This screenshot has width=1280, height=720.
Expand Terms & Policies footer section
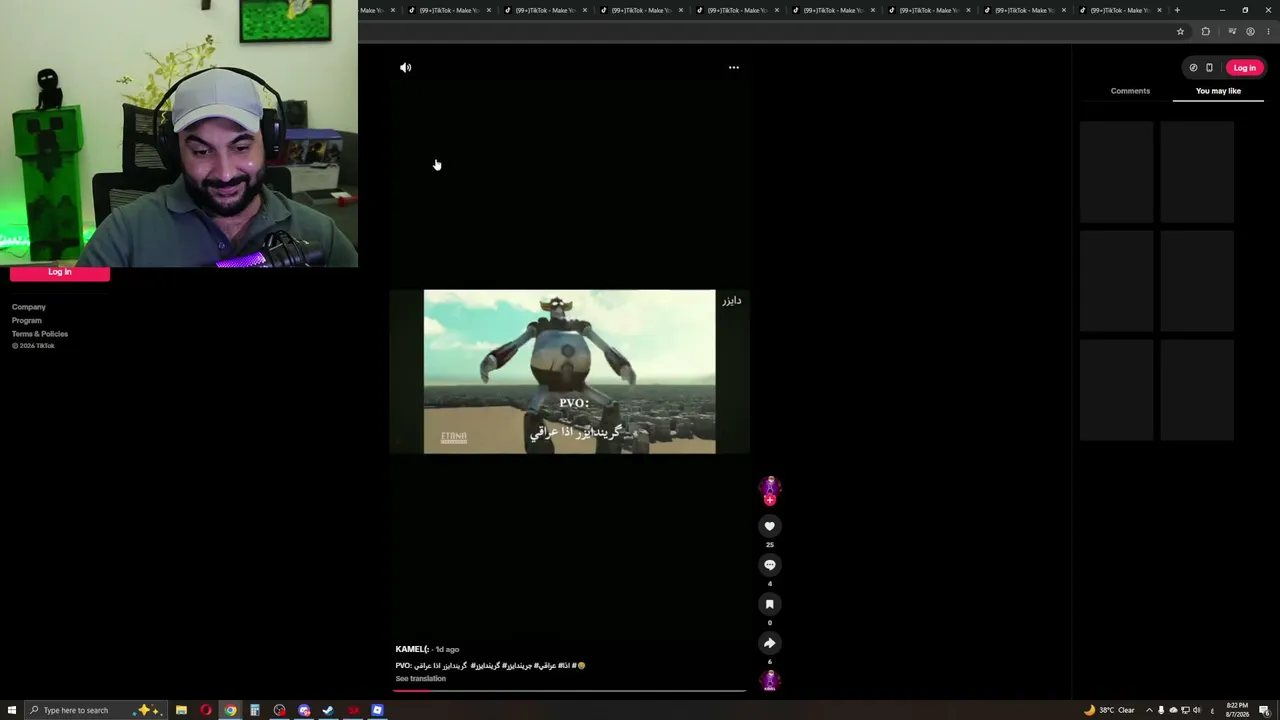pos(40,334)
